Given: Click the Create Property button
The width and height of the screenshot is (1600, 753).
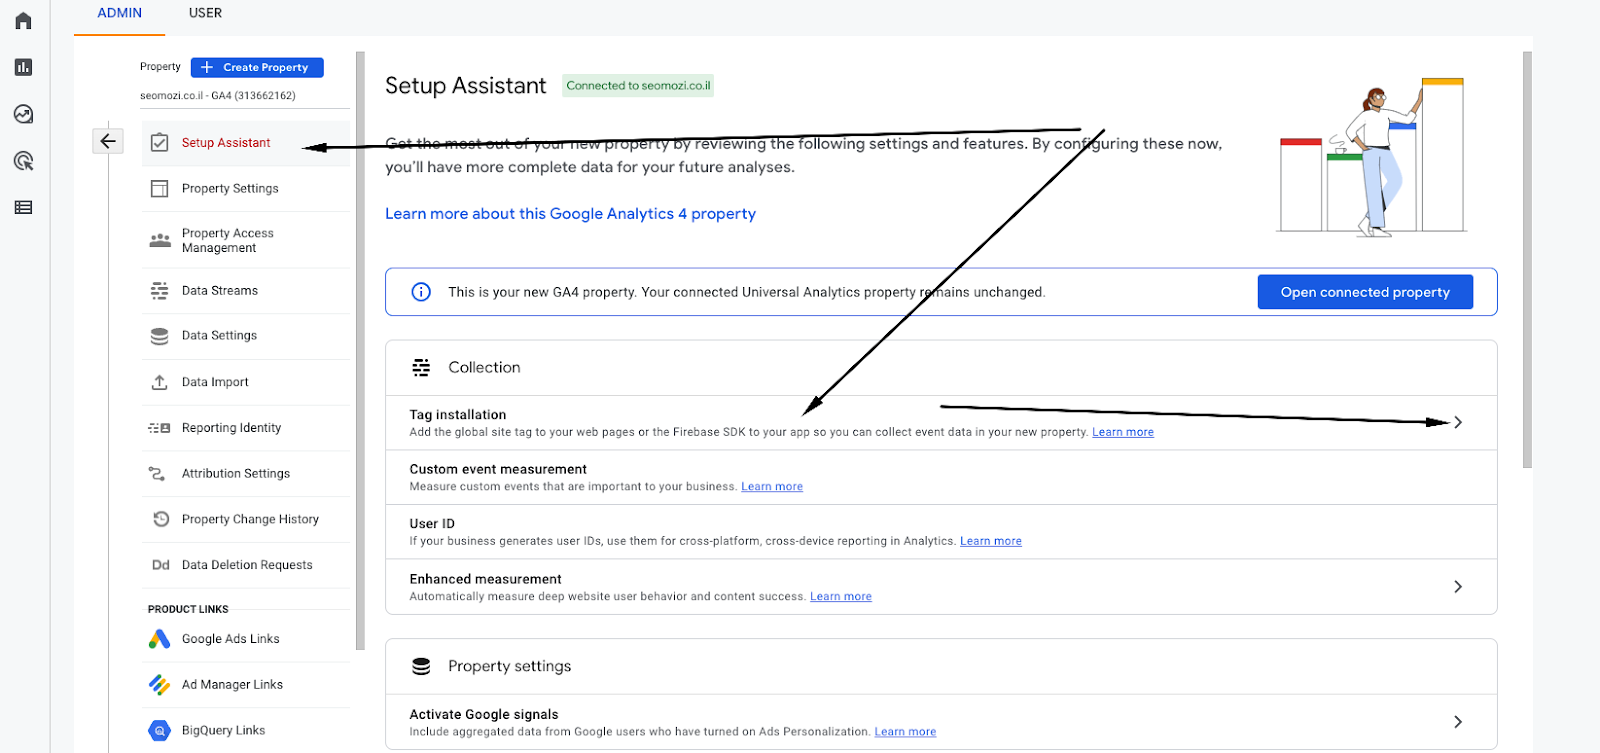Looking at the screenshot, I should click(x=257, y=67).
